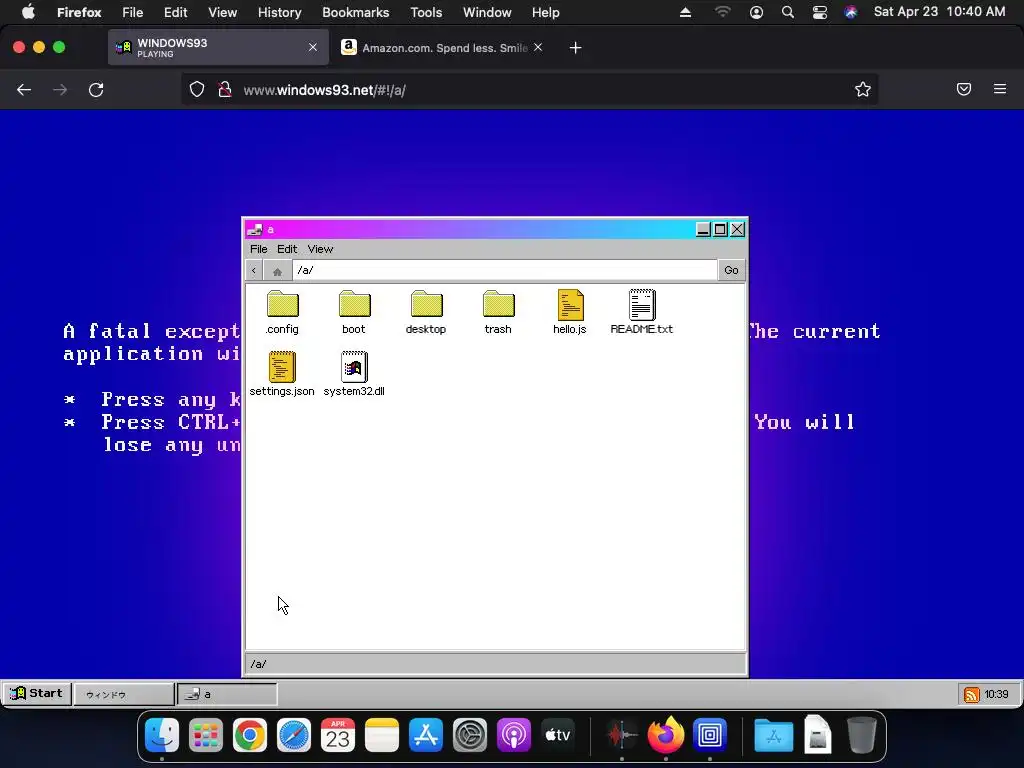Minimize the 'a' explorer window
The width and height of the screenshot is (1024, 768).
coord(703,229)
